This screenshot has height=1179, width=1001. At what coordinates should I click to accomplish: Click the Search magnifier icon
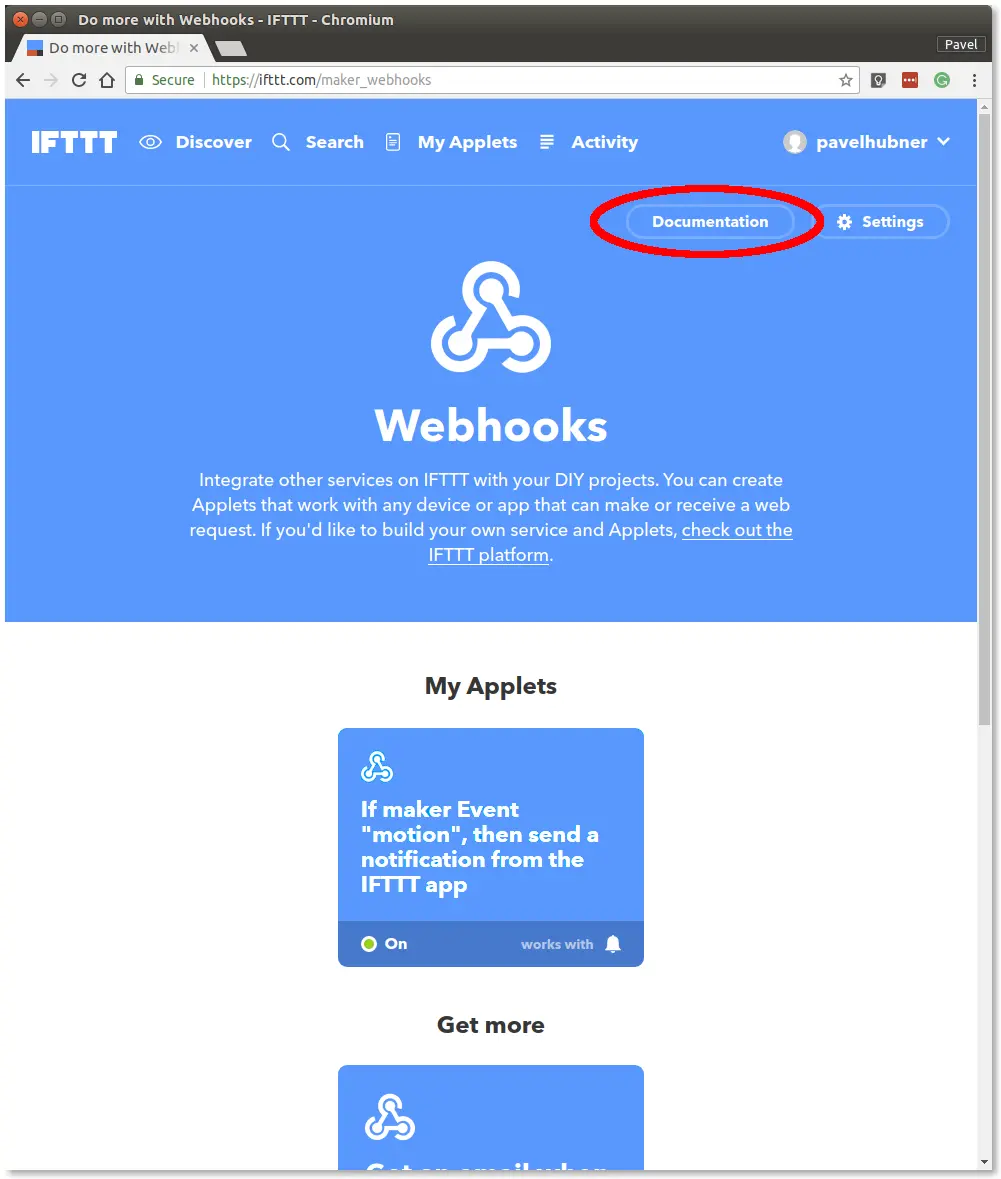coord(281,142)
